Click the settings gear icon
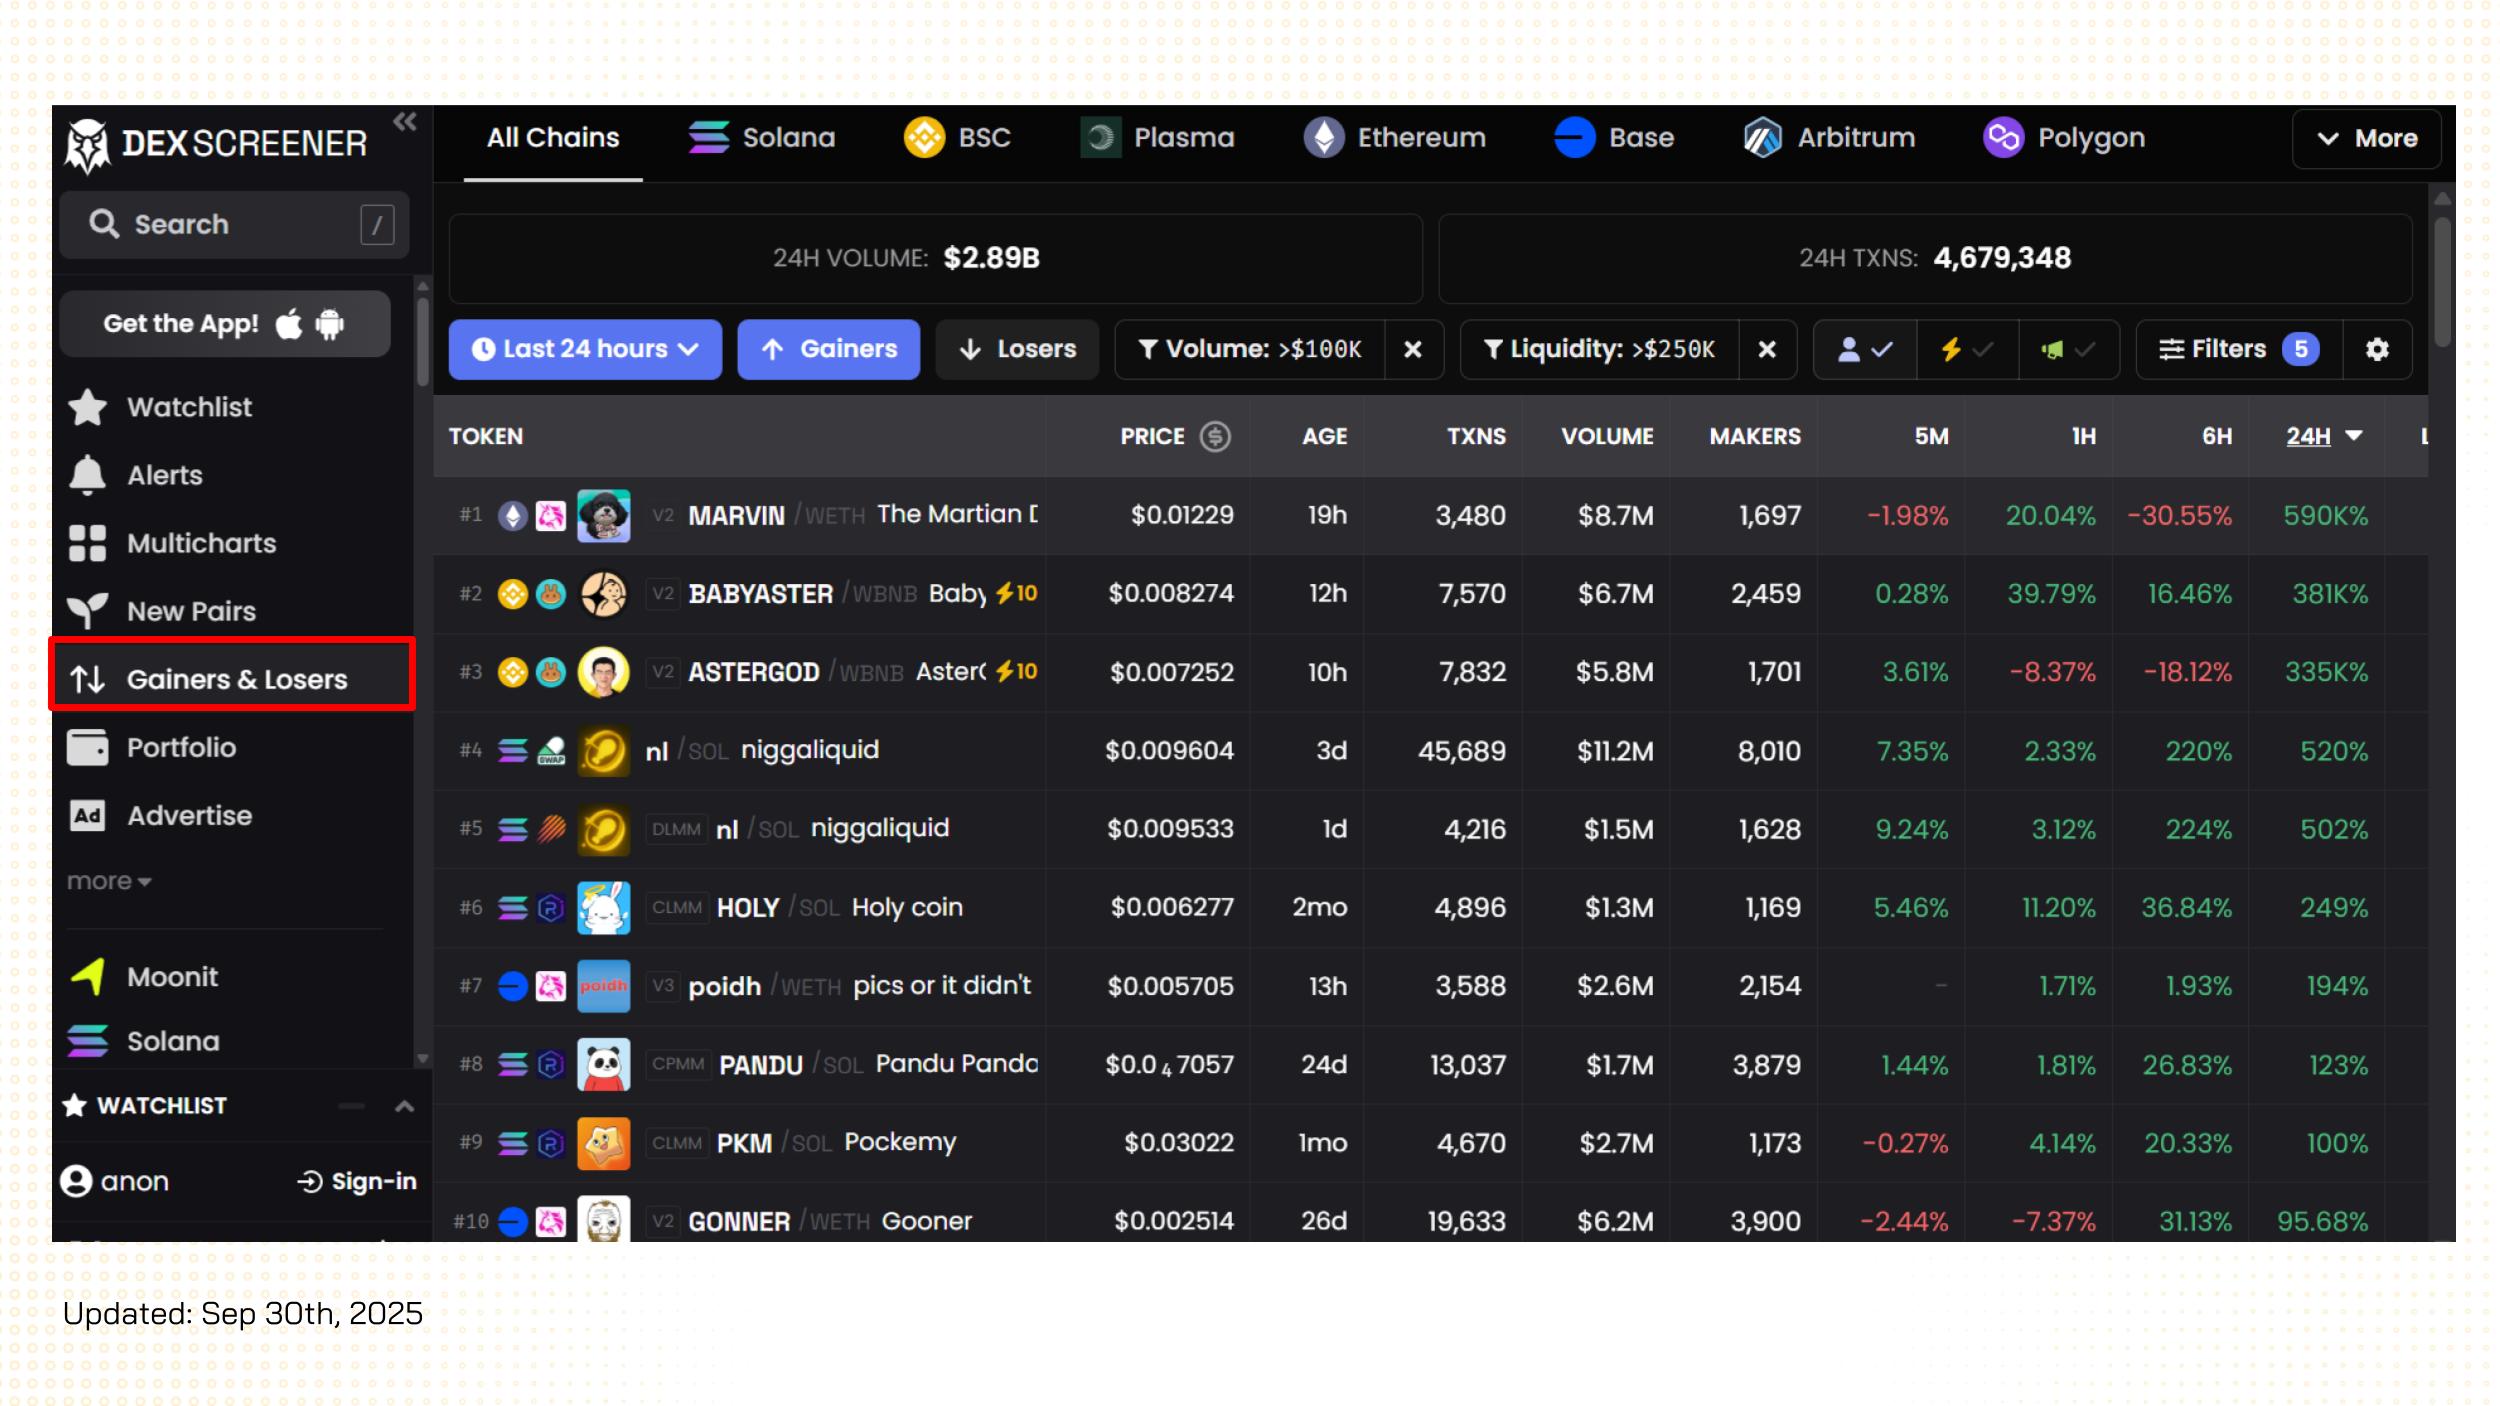This screenshot has height=1406, width=2500. coord(2377,349)
